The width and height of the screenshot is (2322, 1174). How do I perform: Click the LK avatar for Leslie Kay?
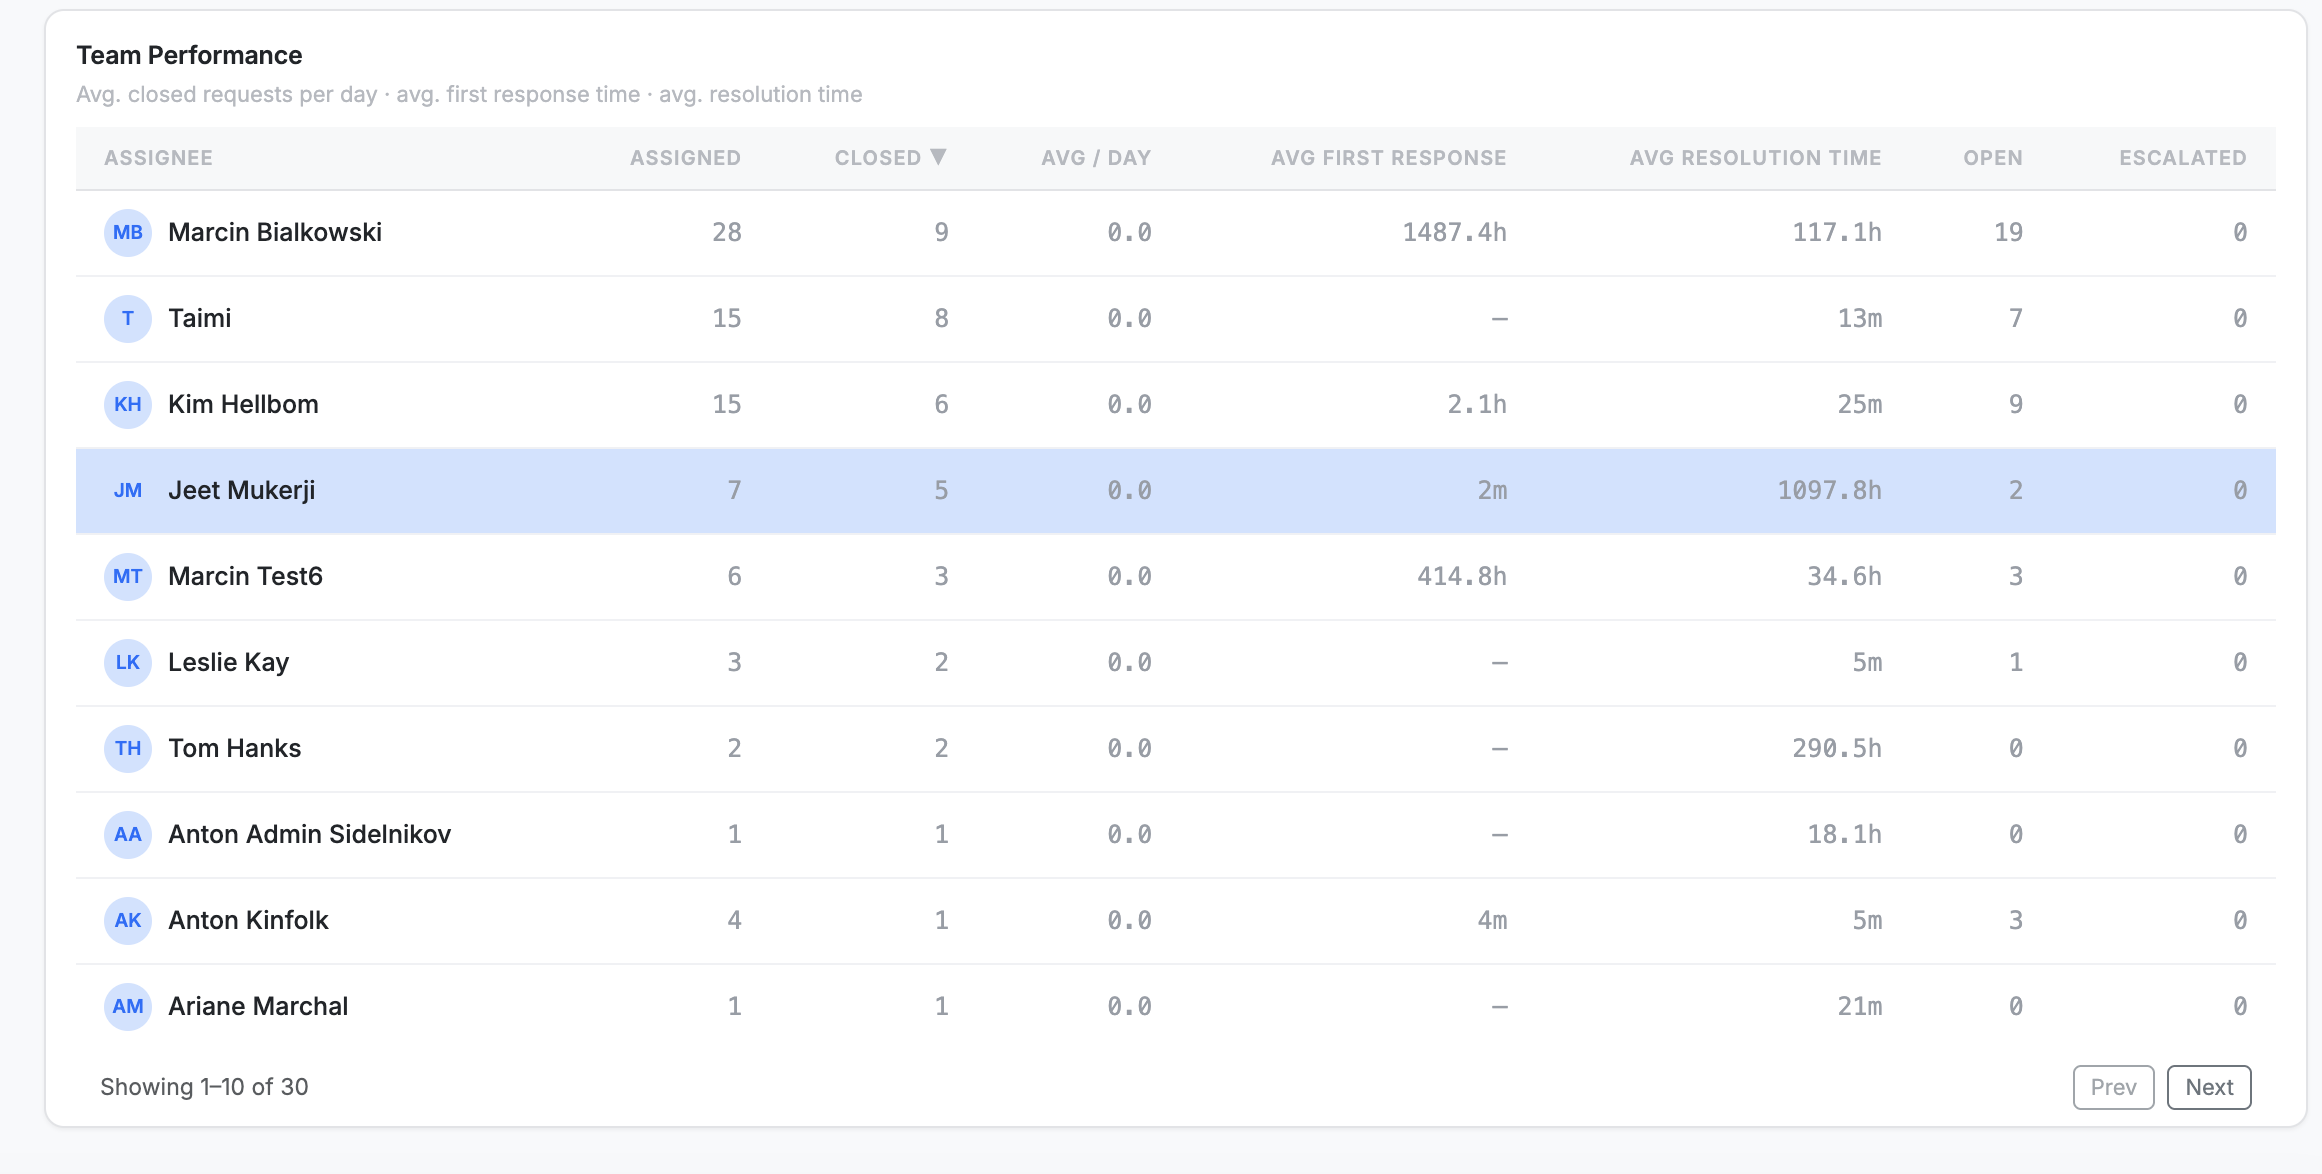(x=128, y=663)
